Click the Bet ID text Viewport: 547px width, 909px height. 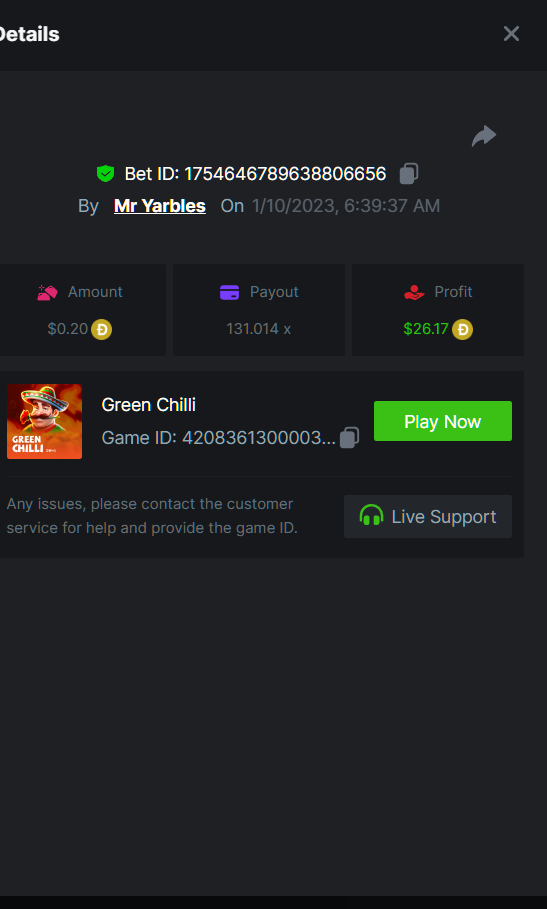[256, 173]
